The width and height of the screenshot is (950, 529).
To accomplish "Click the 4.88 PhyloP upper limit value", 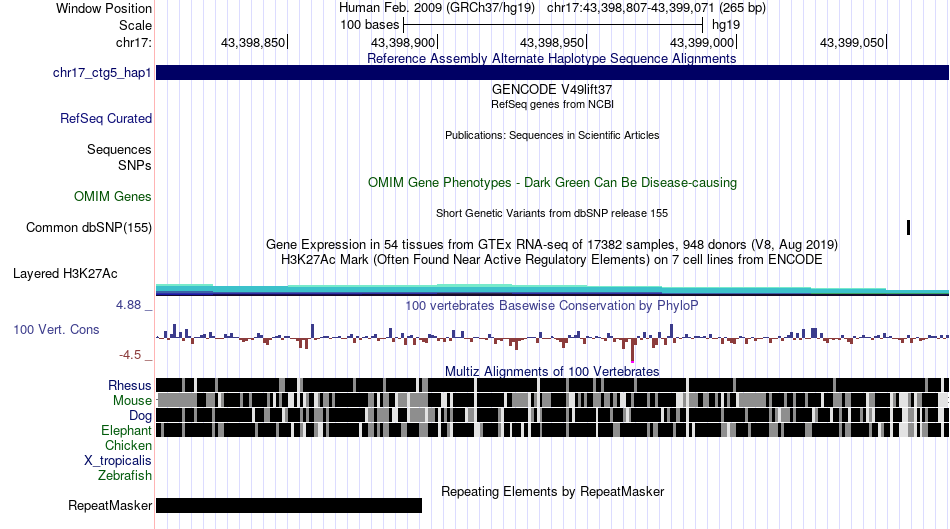I will pos(128,305).
